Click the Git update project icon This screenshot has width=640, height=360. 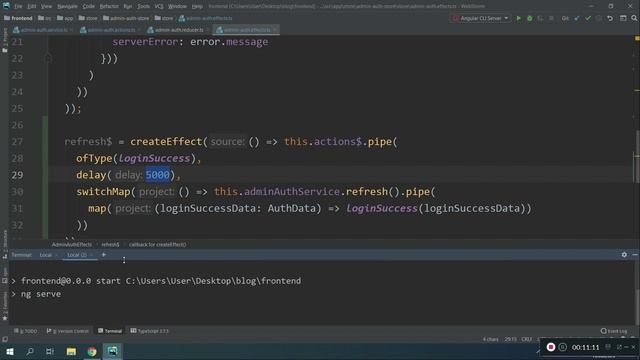tap(577, 18)
